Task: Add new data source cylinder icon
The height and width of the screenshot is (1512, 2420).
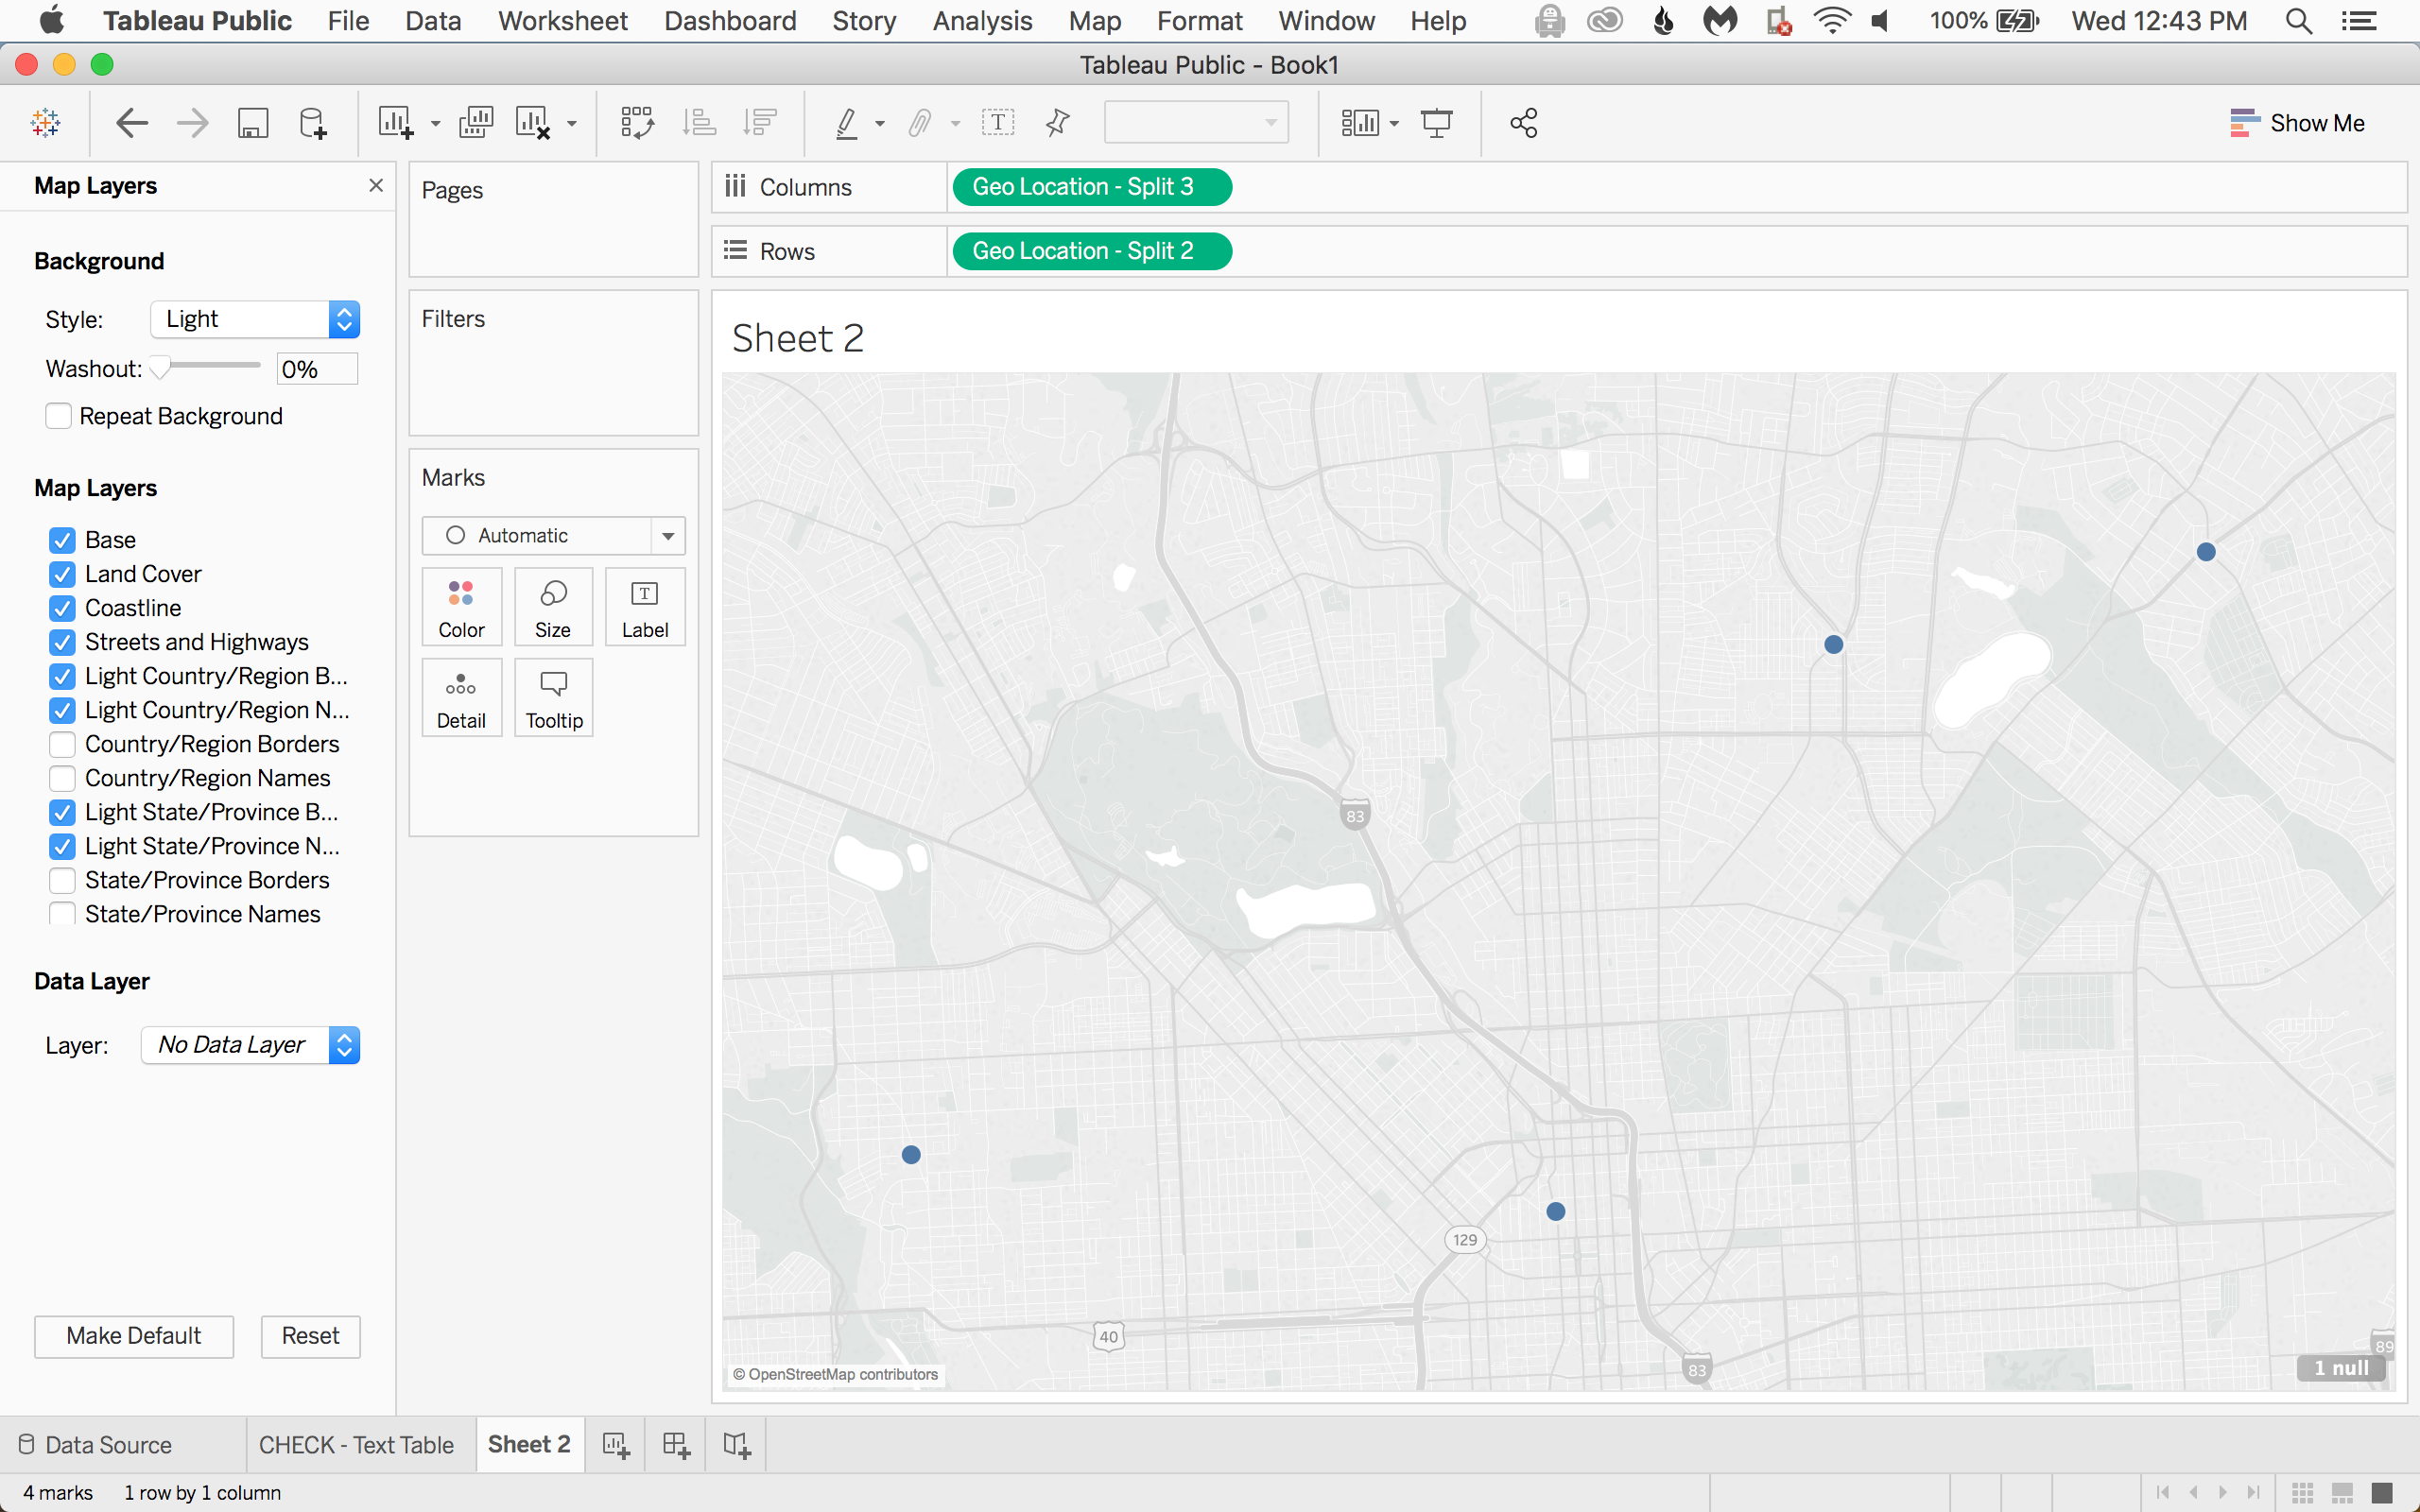Action: 313,123
